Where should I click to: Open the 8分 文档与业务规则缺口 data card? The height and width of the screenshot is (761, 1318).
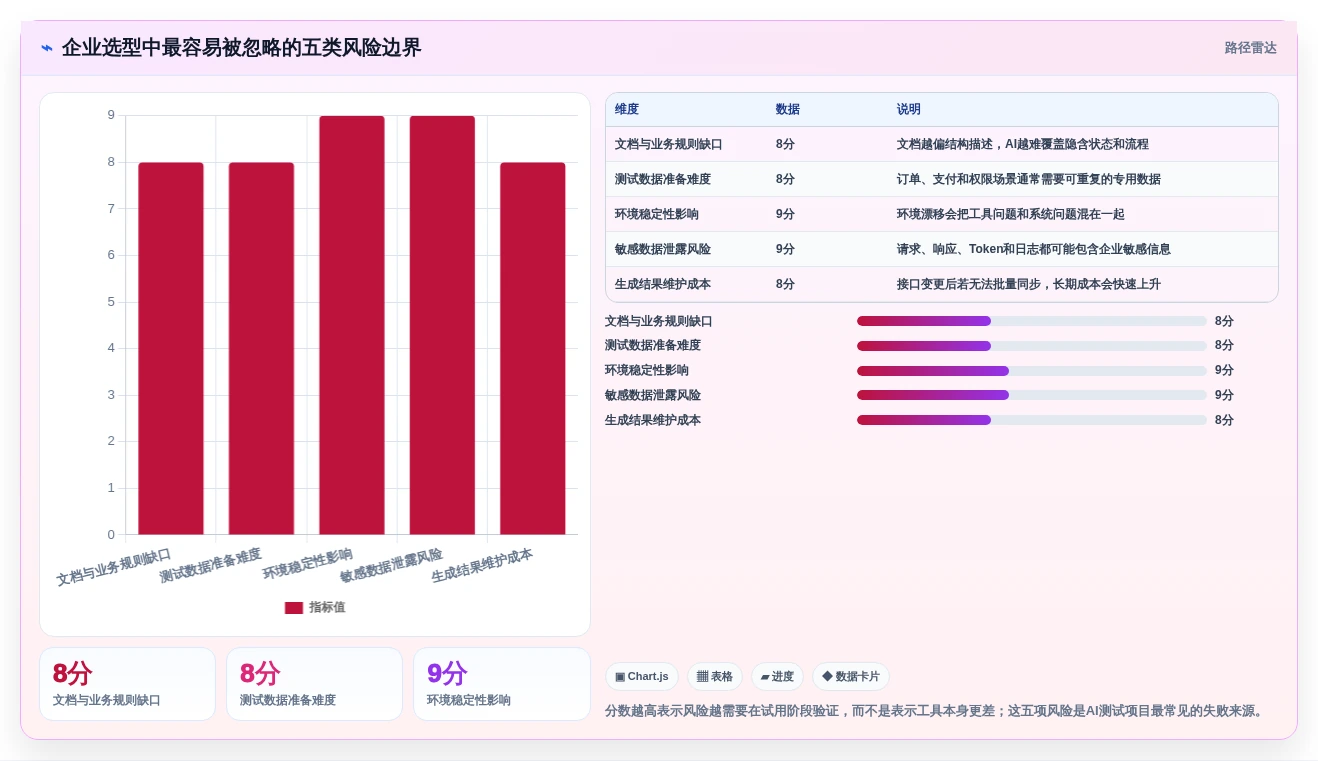tap(127, 684)
